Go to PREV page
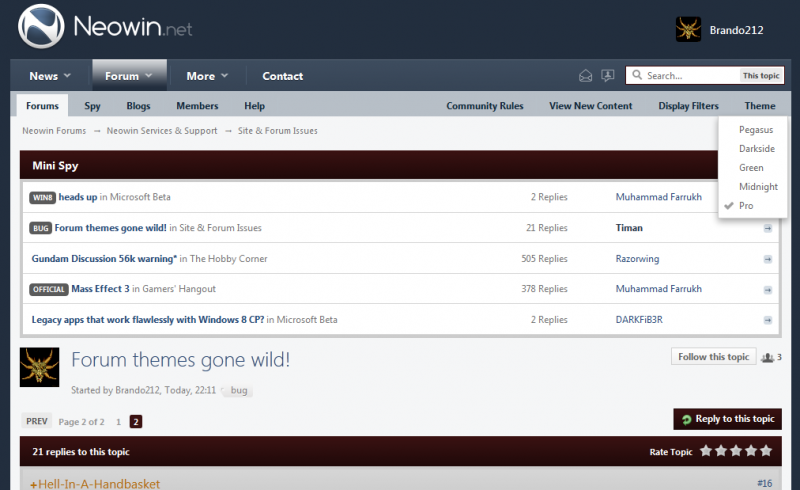This screenshot has width=800, height=490. click(x=37, y=421)
